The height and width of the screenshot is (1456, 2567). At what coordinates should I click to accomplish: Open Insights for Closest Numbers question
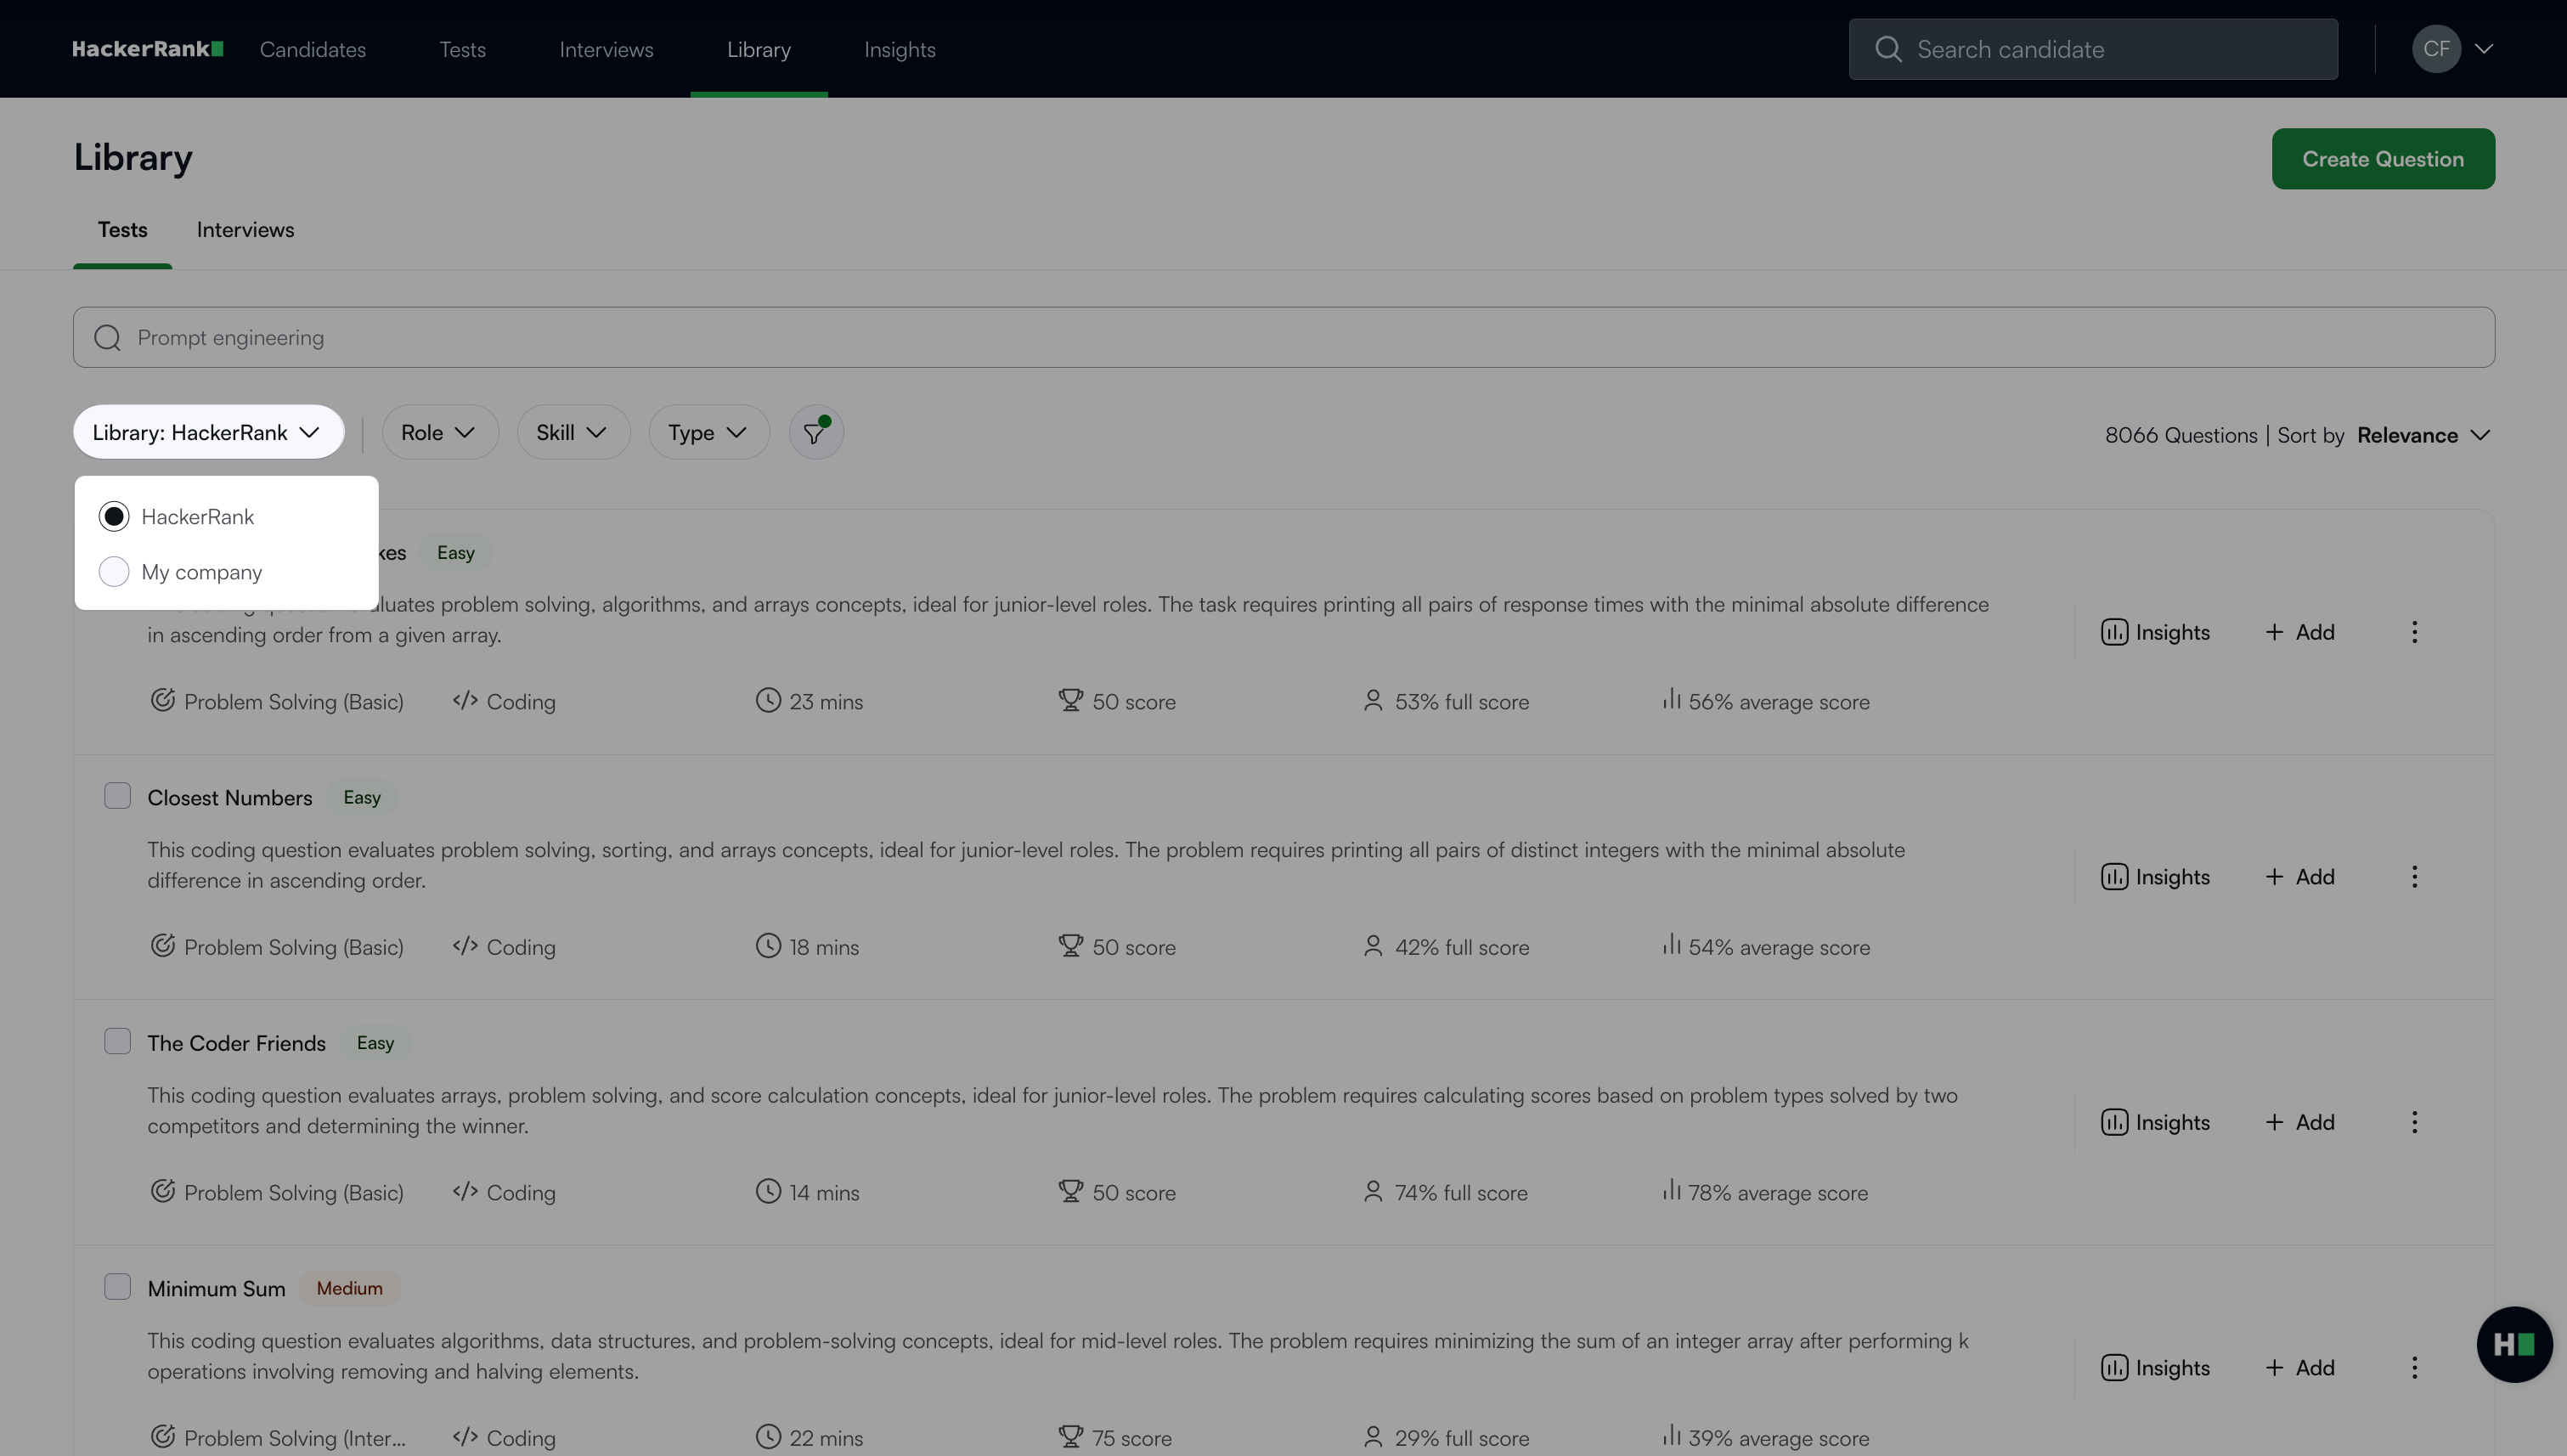click(2155, 877)
